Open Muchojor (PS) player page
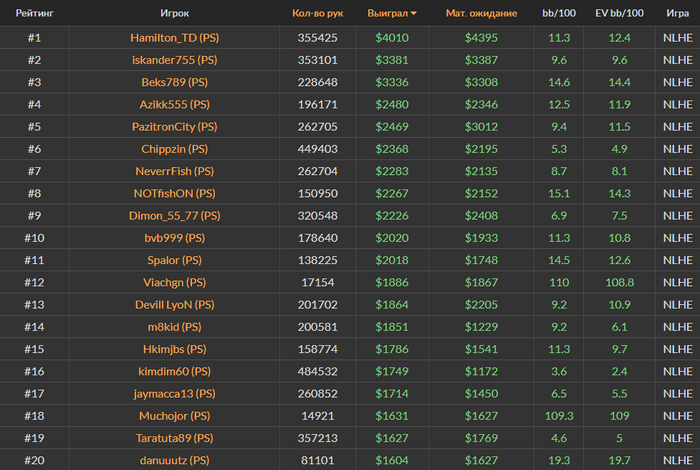The image size is (700, 470). pyautogui.click(x=175, y=416)
